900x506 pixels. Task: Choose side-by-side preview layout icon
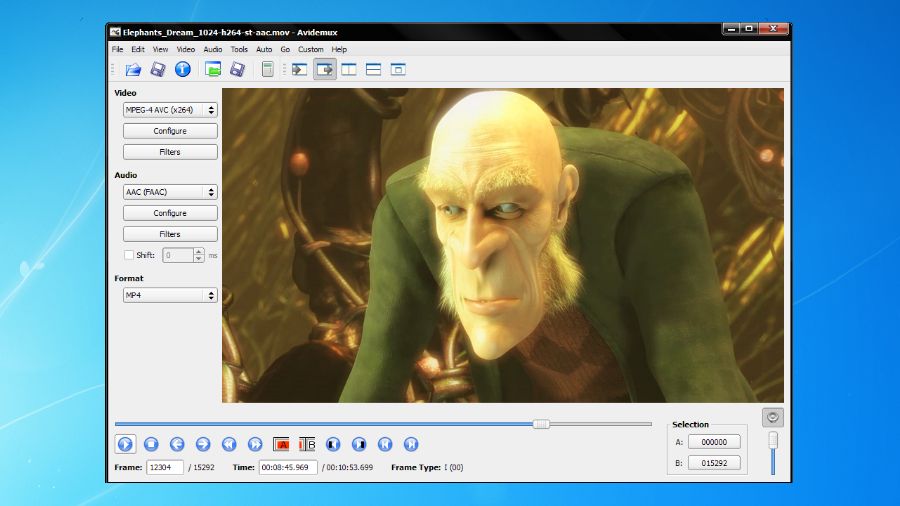[x=349, y=70]
